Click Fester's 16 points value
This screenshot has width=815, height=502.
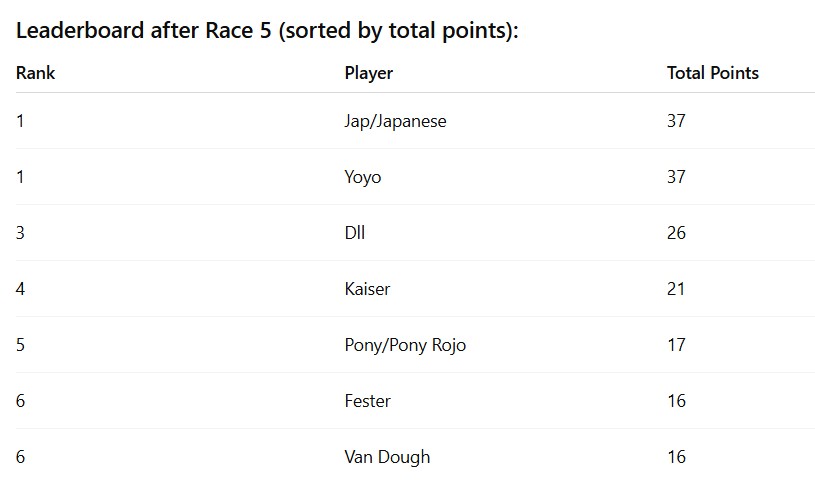coord(676,401)
